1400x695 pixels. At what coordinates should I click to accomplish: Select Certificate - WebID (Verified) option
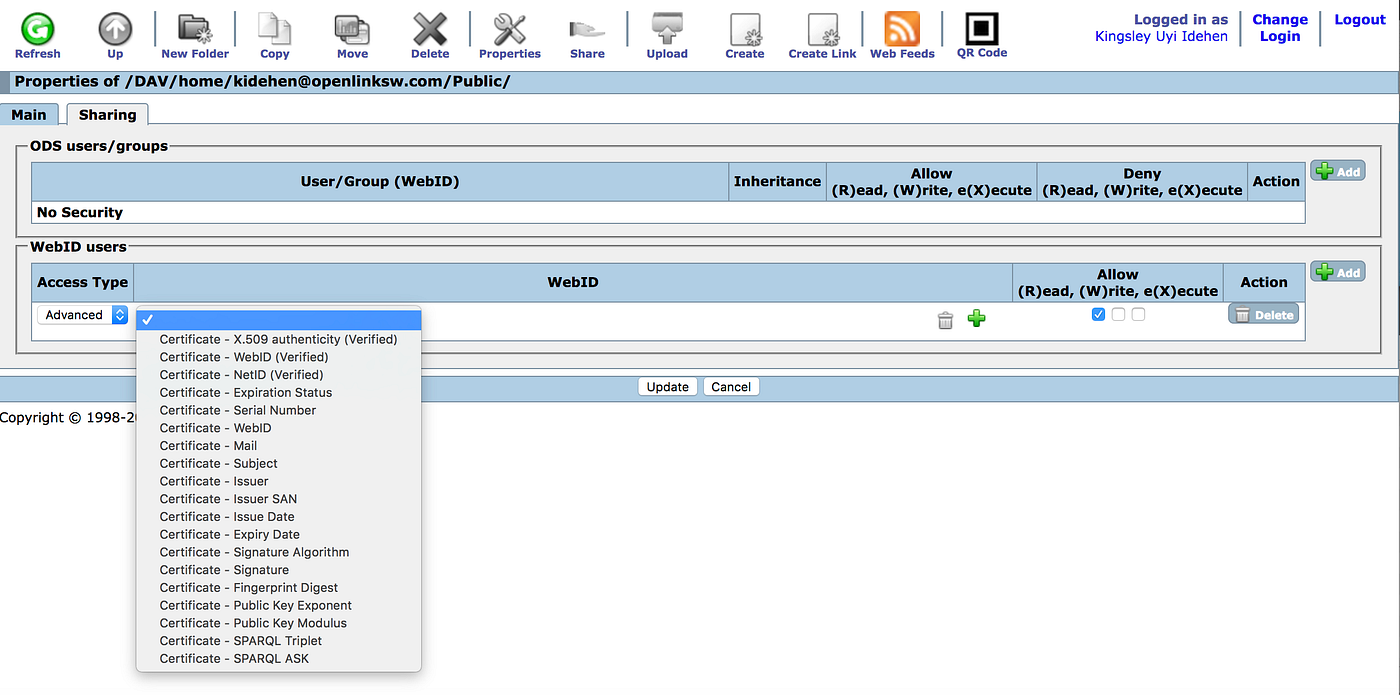[x=243, y=357]
